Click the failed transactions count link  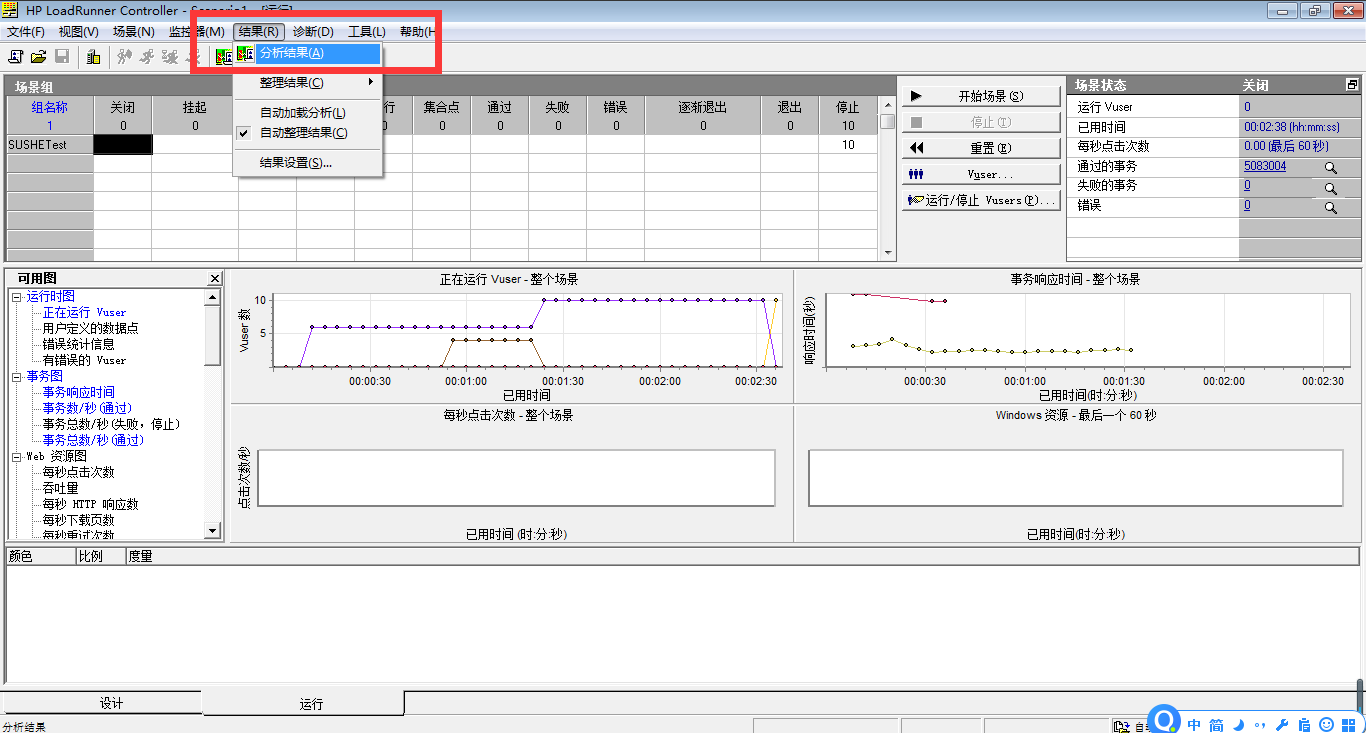pos(1247,186)
